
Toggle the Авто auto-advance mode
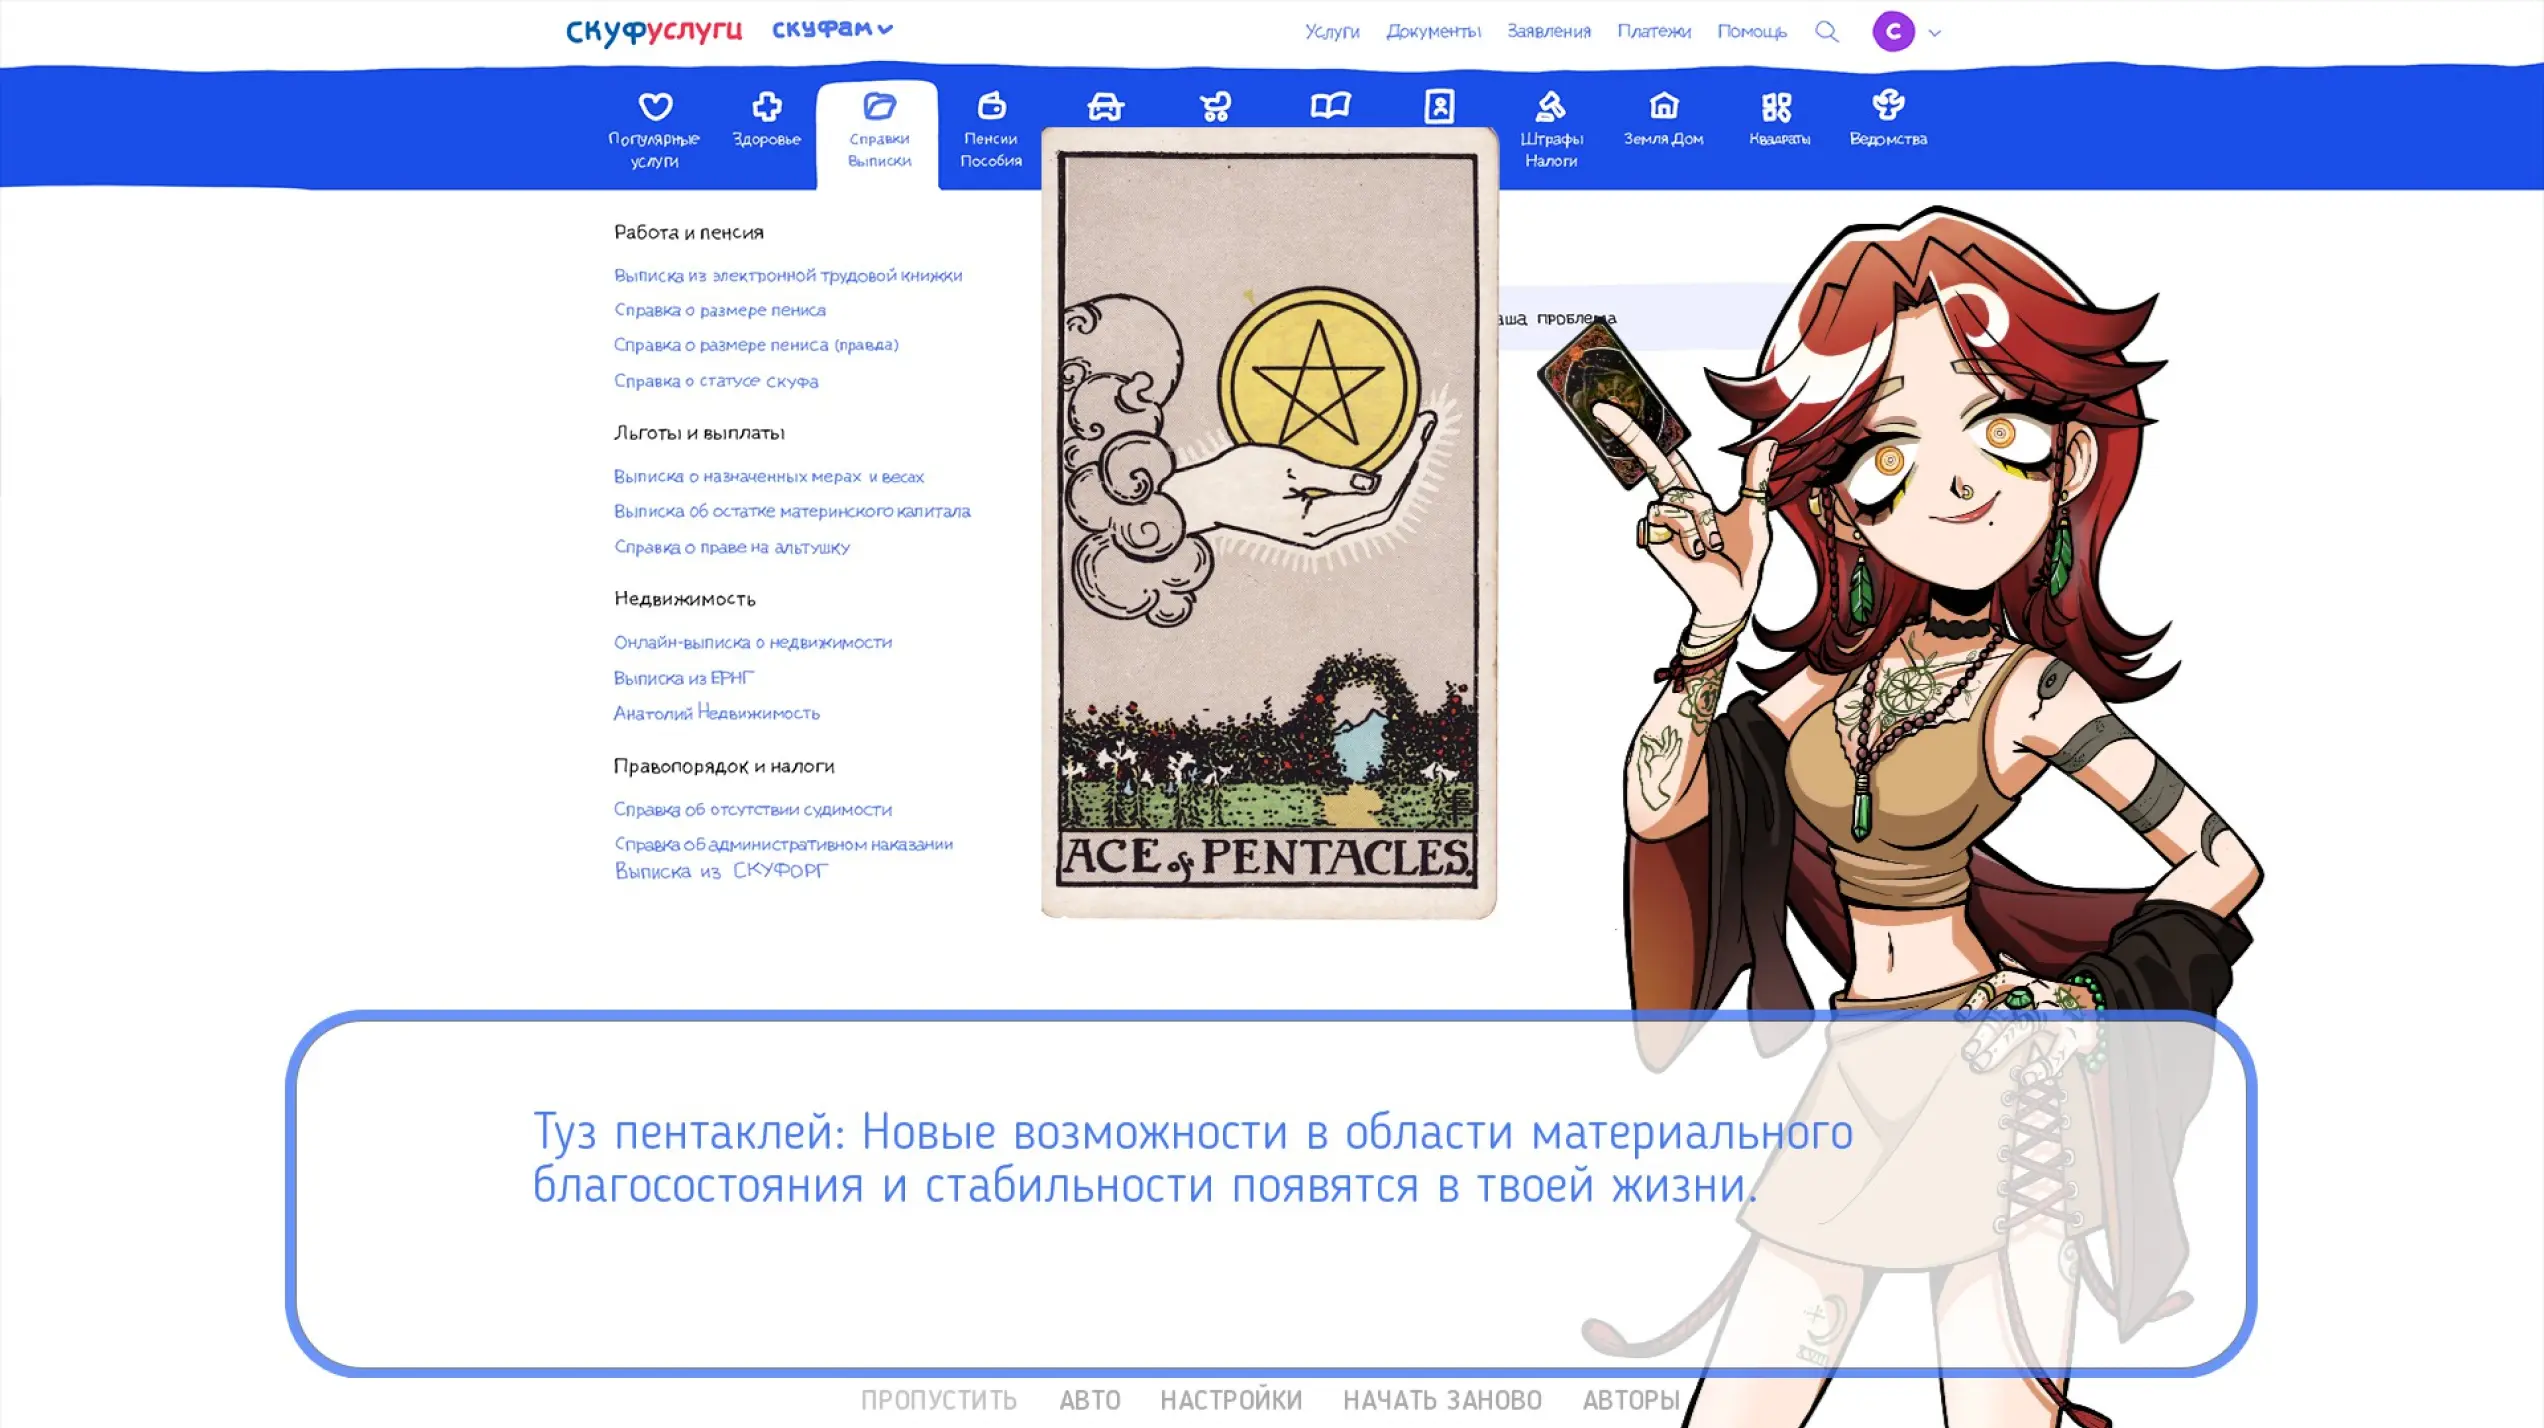point(1089,1400)
